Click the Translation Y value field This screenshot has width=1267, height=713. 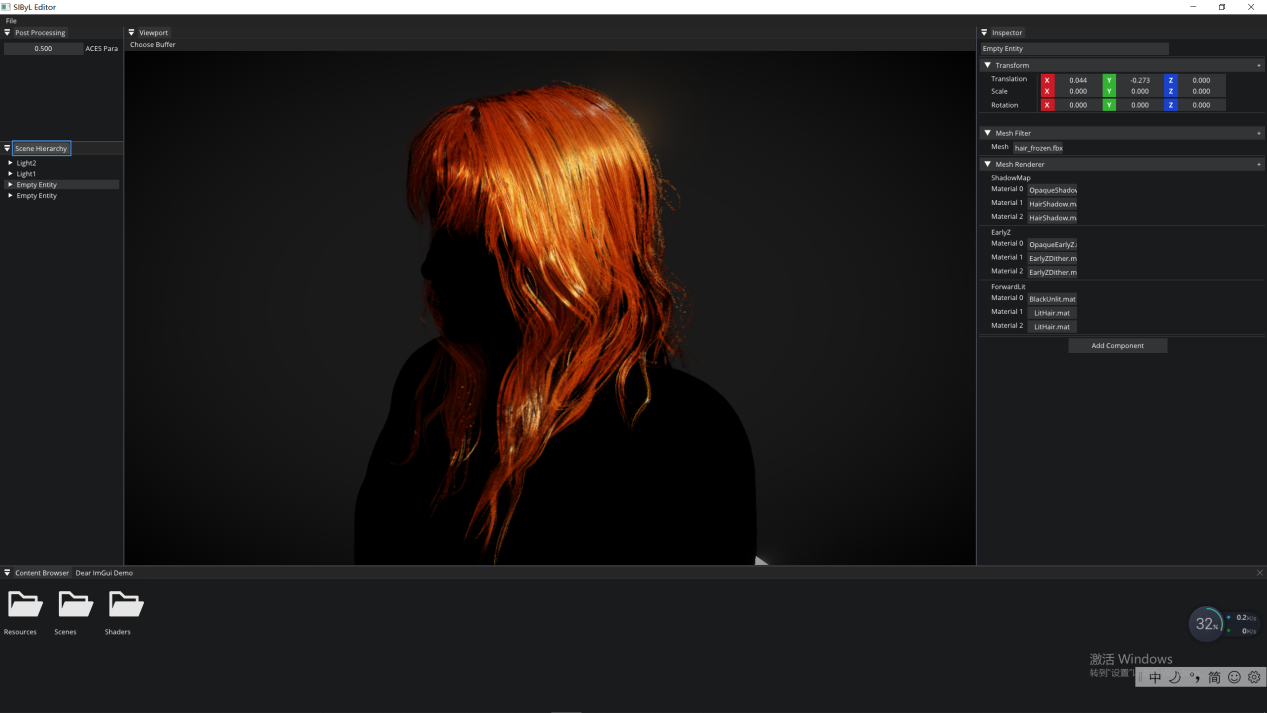coord(1139,80)
